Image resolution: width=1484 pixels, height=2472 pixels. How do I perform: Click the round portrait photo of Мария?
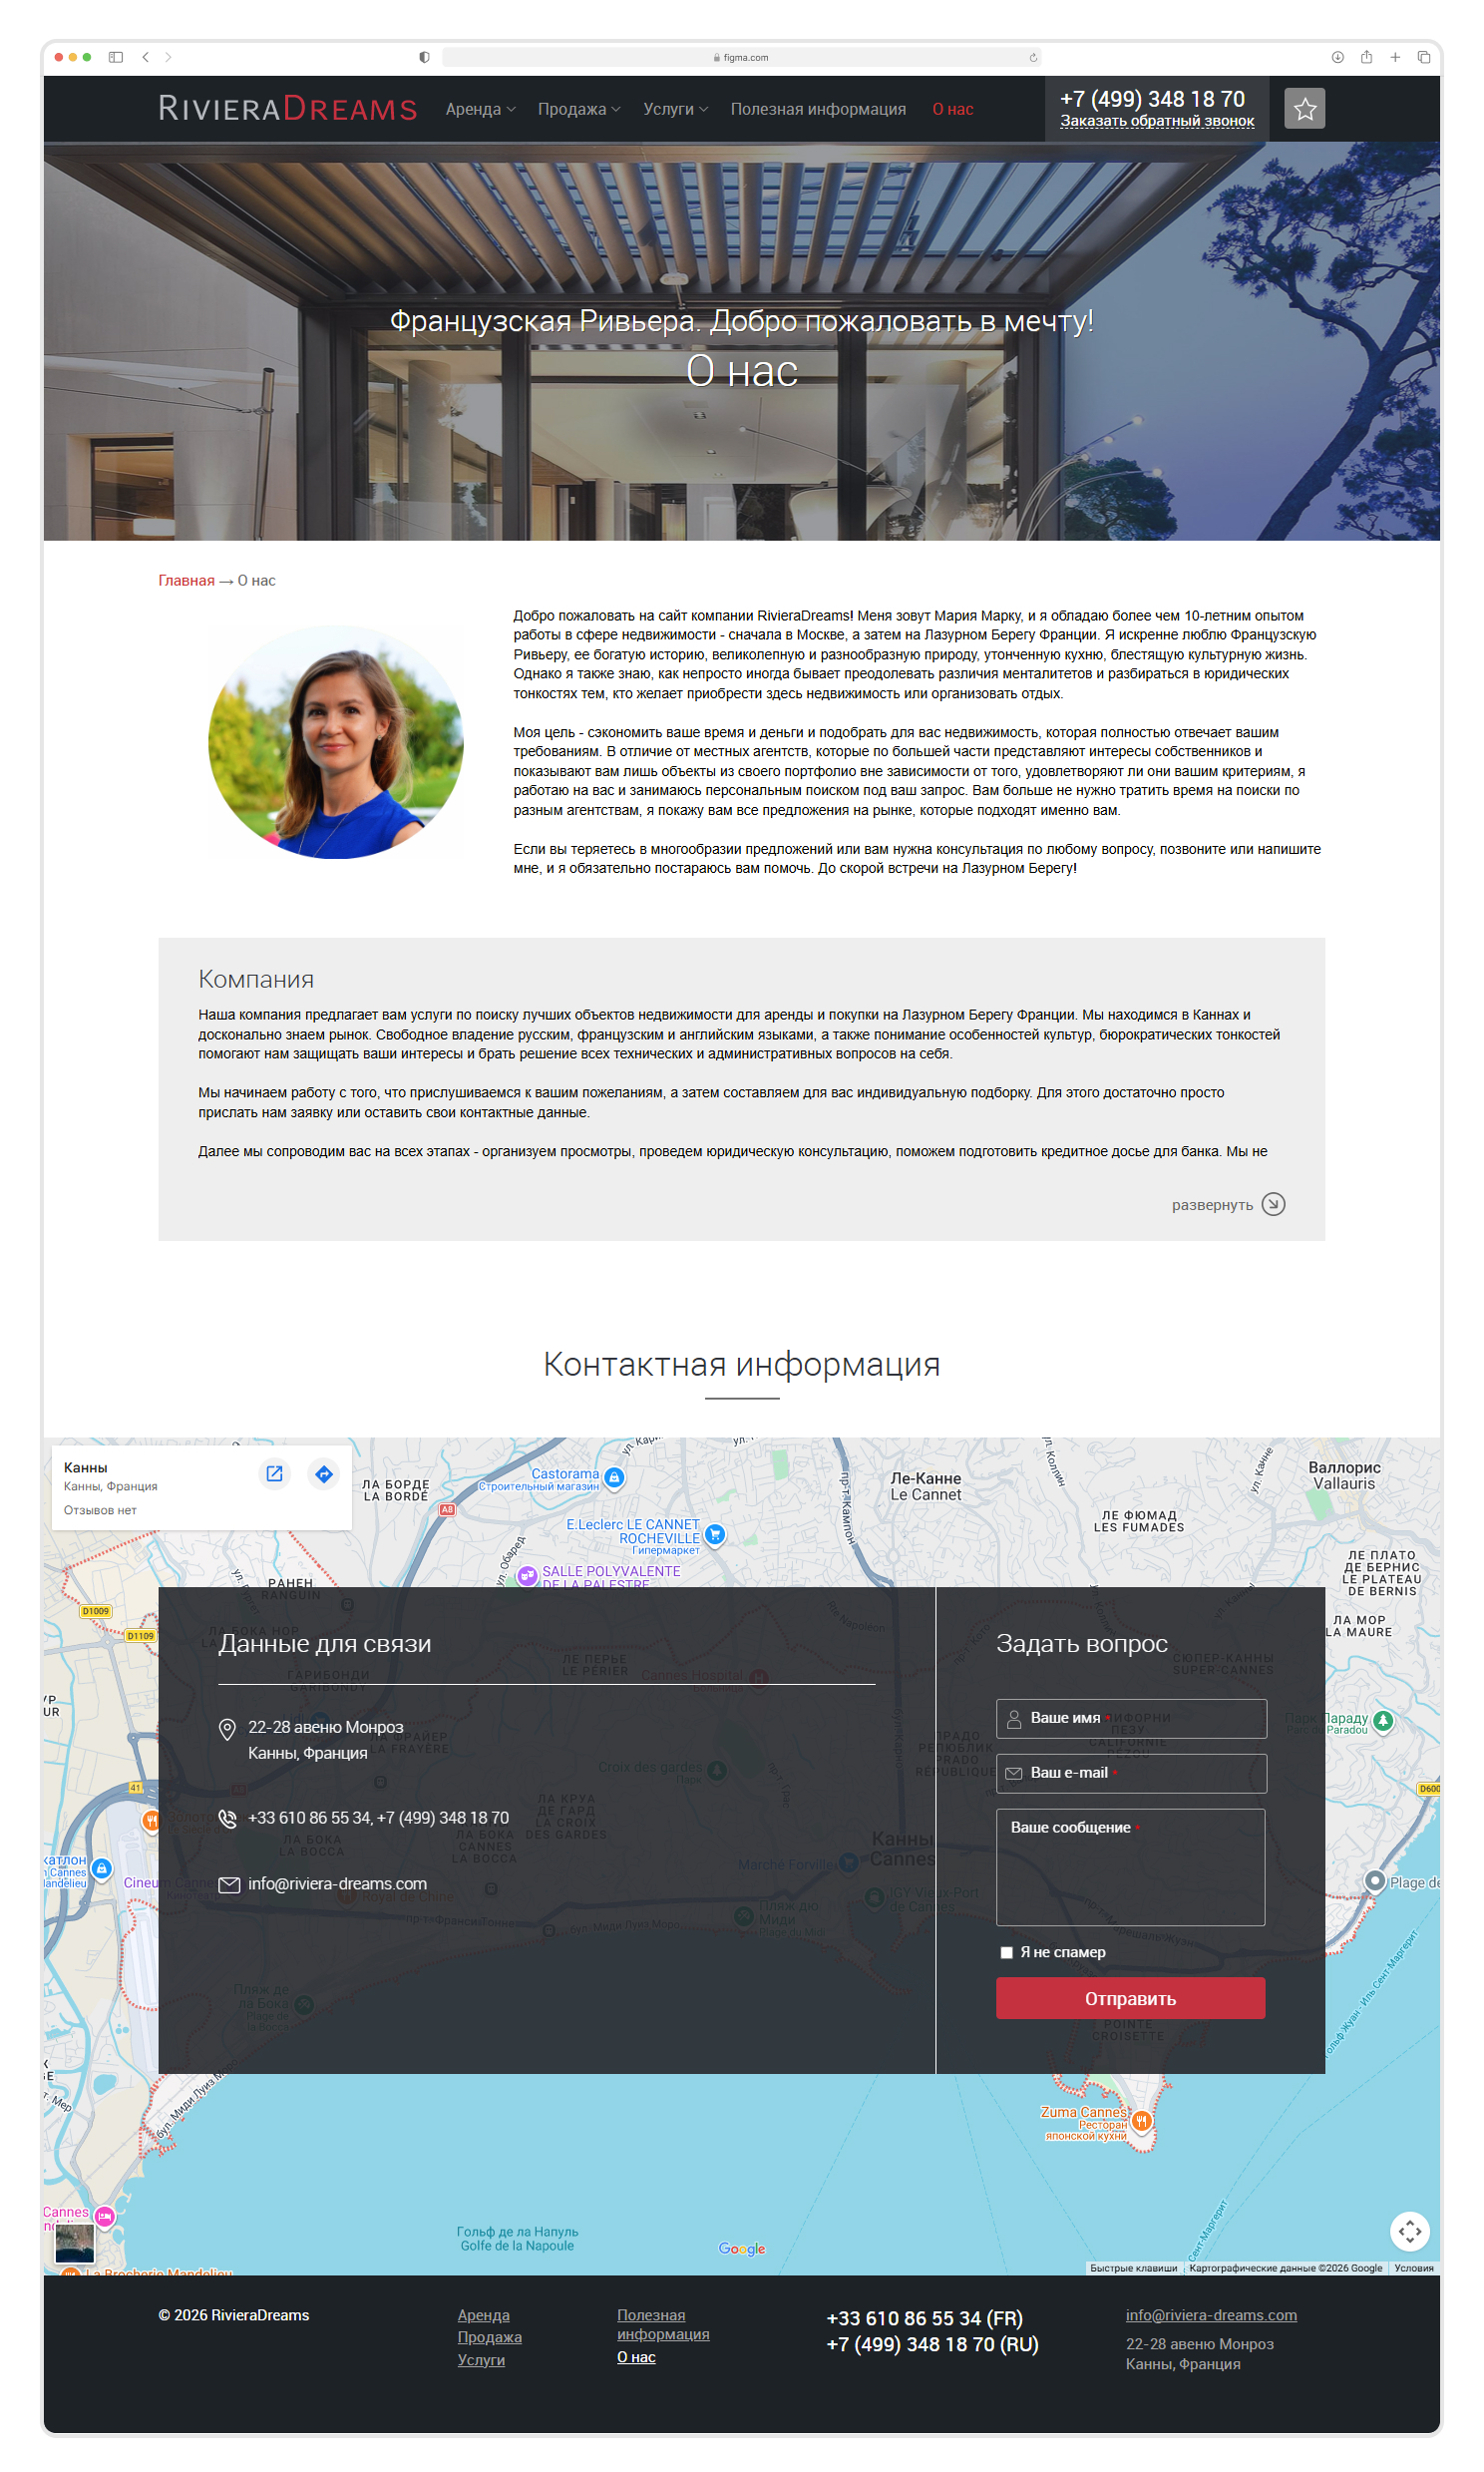click(336, 742)
